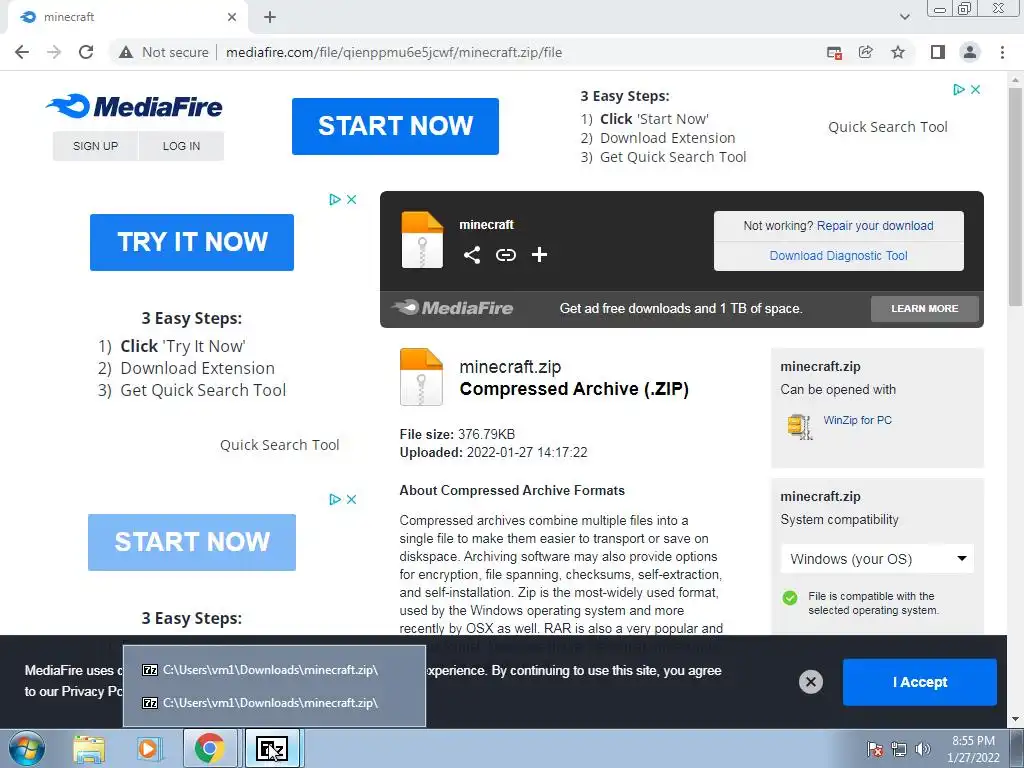Click the WinZip for PC icon
This screenshot has width=1024, height=768.
pyautogui.click(x=799, y=426)
